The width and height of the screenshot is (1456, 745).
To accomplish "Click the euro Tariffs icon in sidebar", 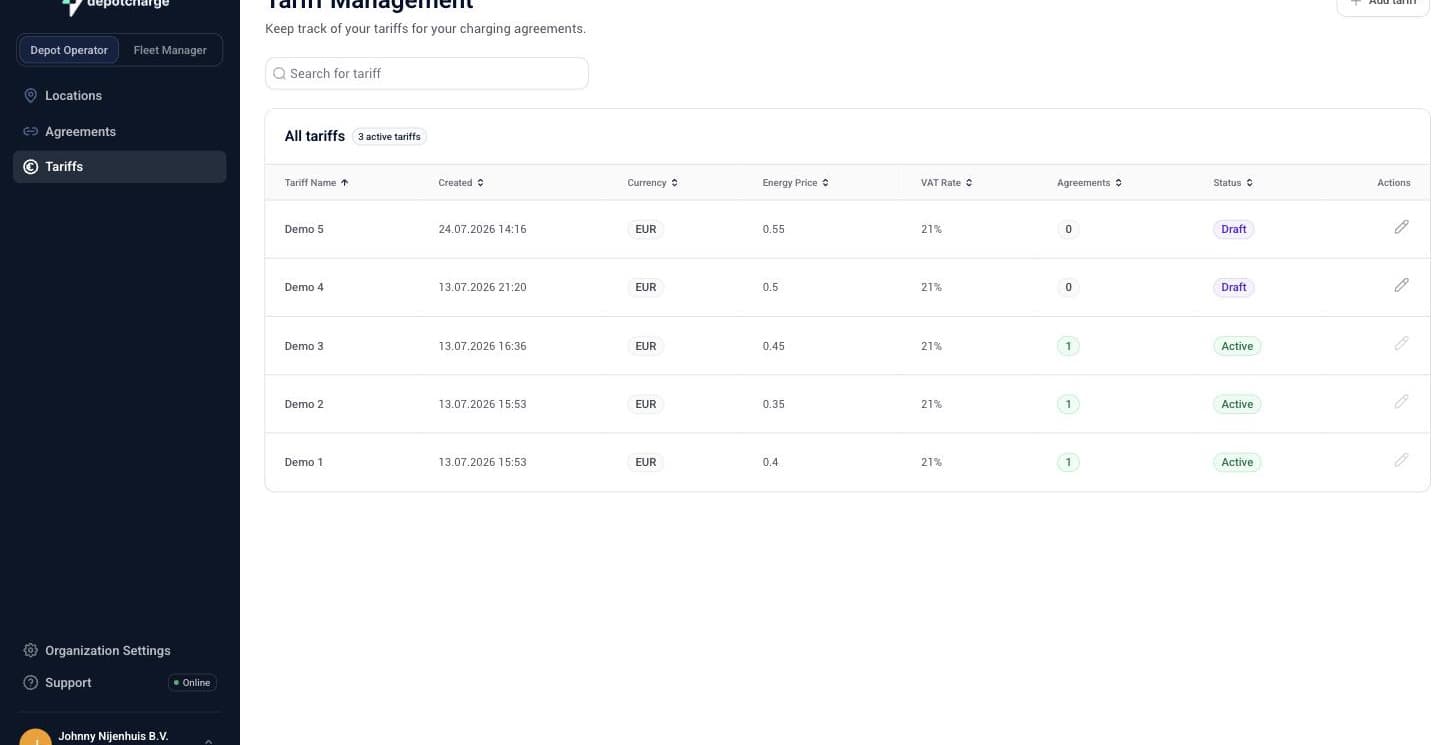I will click(30, 167).
